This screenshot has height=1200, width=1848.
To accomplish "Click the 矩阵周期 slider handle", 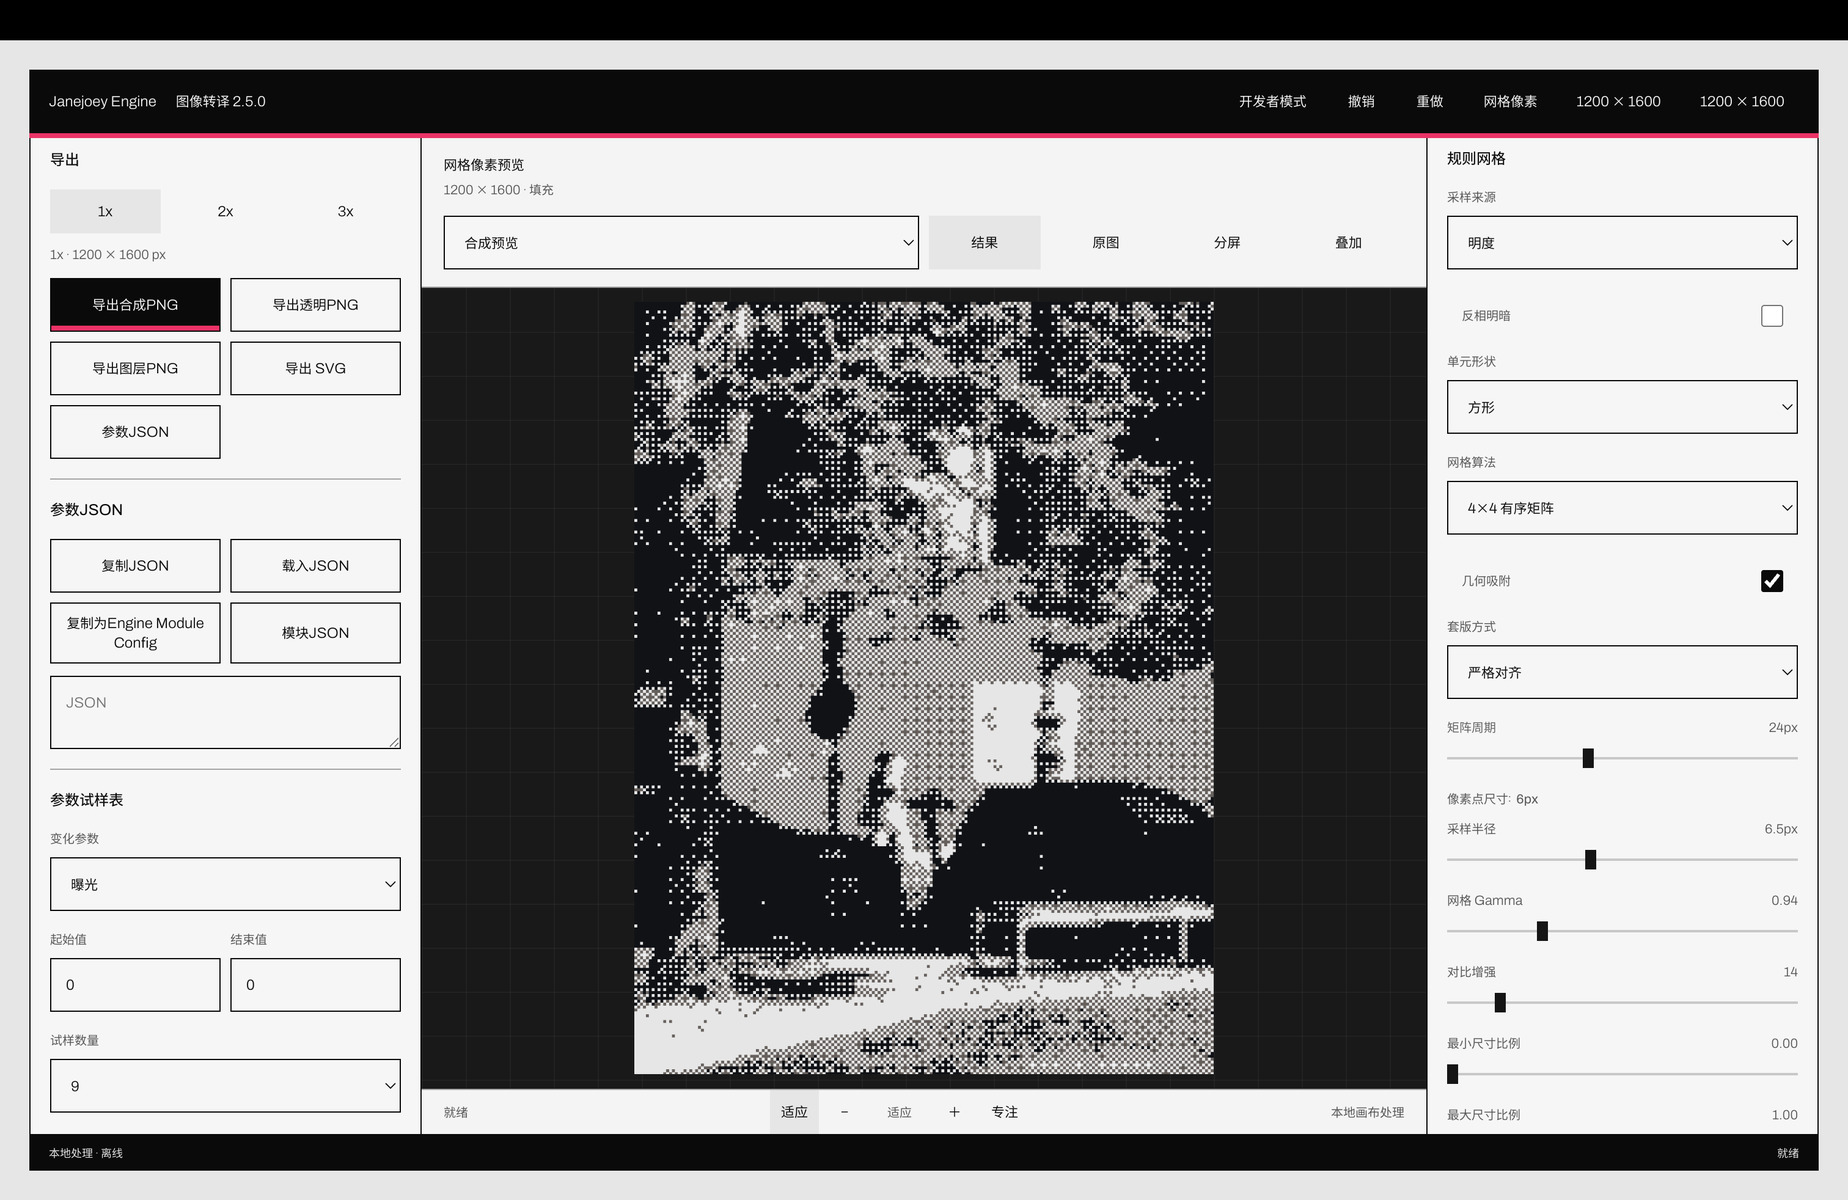I will (x=1588, y=758).
